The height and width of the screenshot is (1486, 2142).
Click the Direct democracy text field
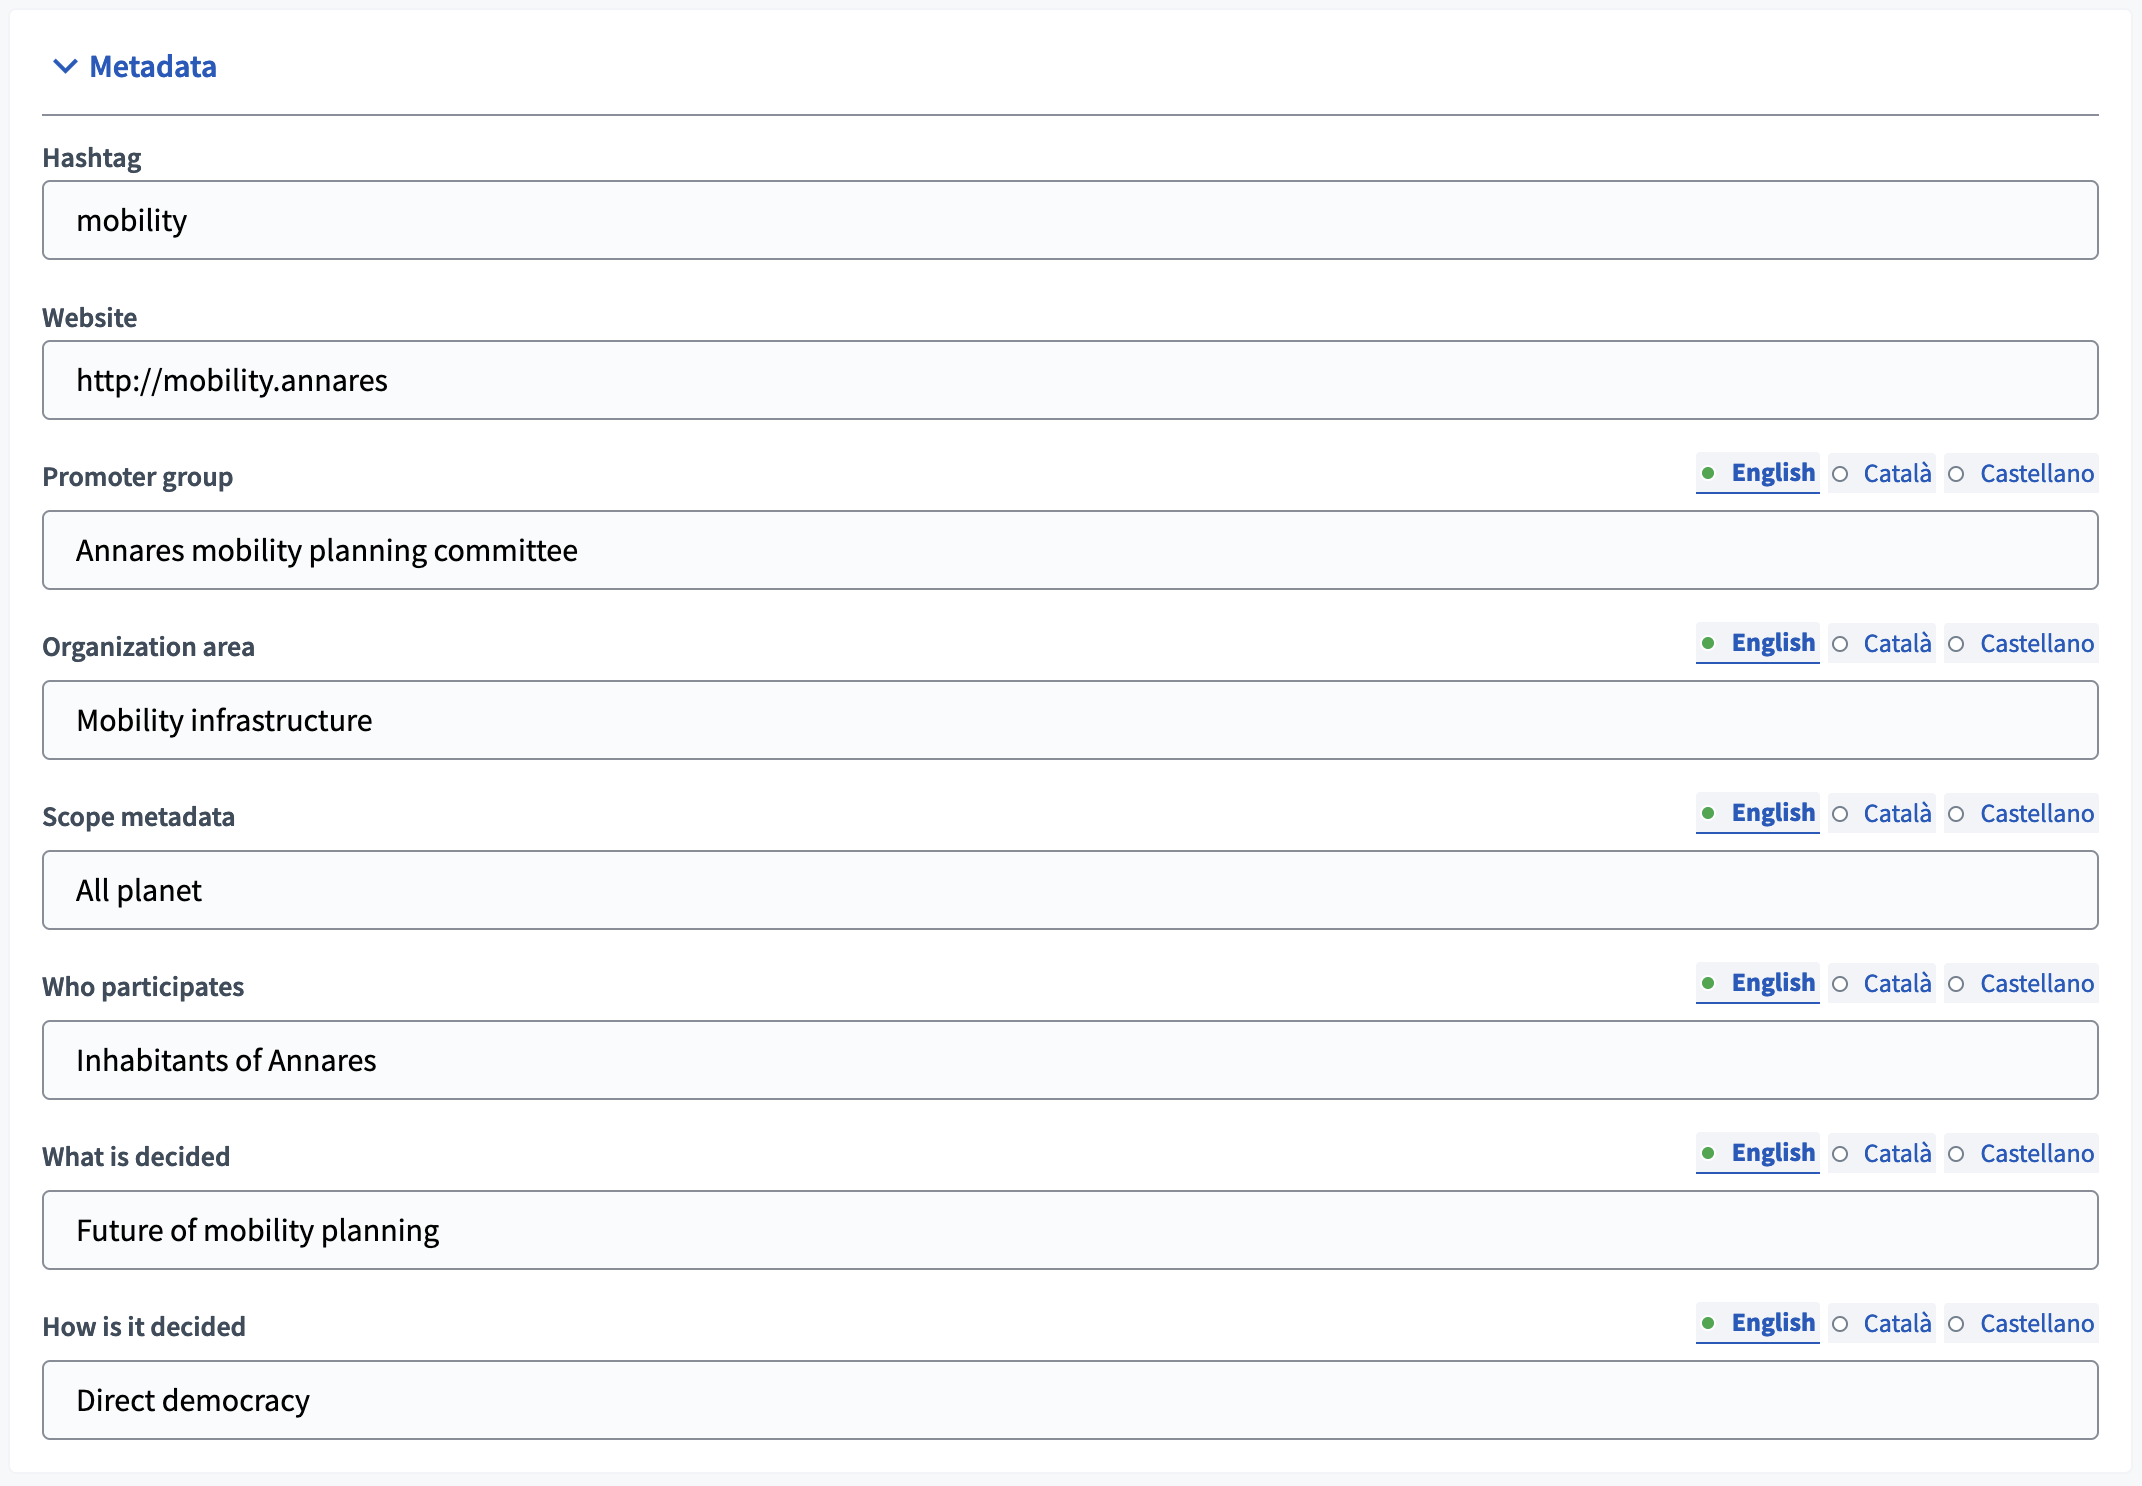[x=1069, y=1400]
